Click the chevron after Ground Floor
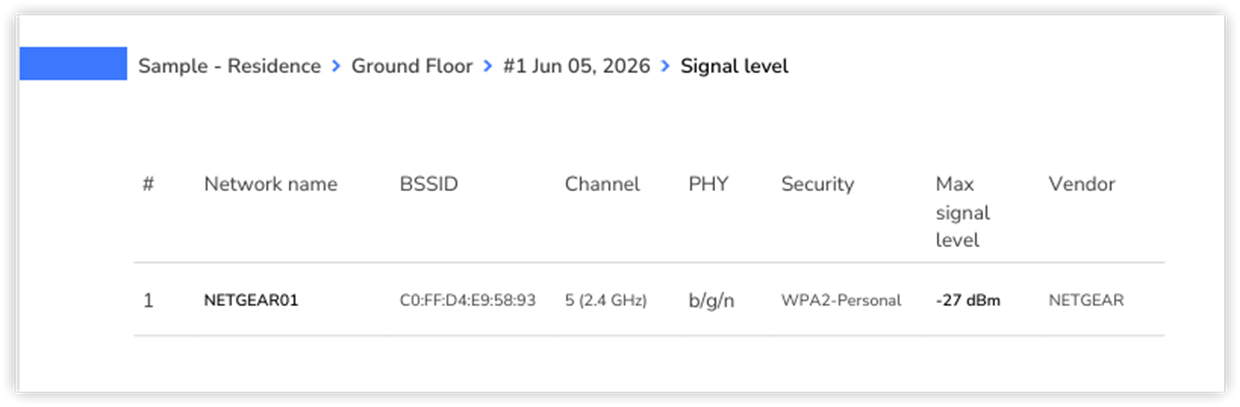This screenshot has width=1240, height=407. coord(488,67)
